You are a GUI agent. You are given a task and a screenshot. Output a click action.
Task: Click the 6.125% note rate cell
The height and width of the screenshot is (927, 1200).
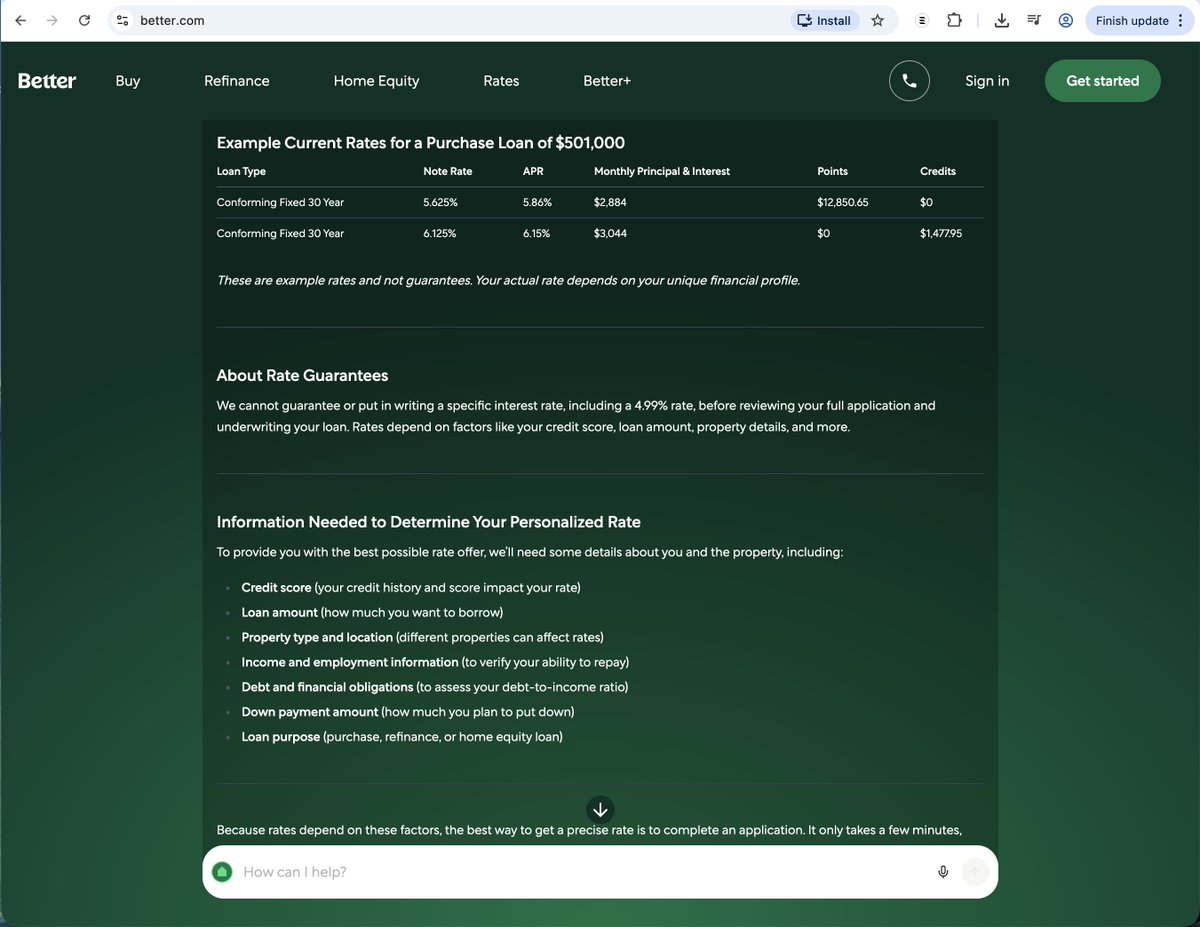(440, 233)
